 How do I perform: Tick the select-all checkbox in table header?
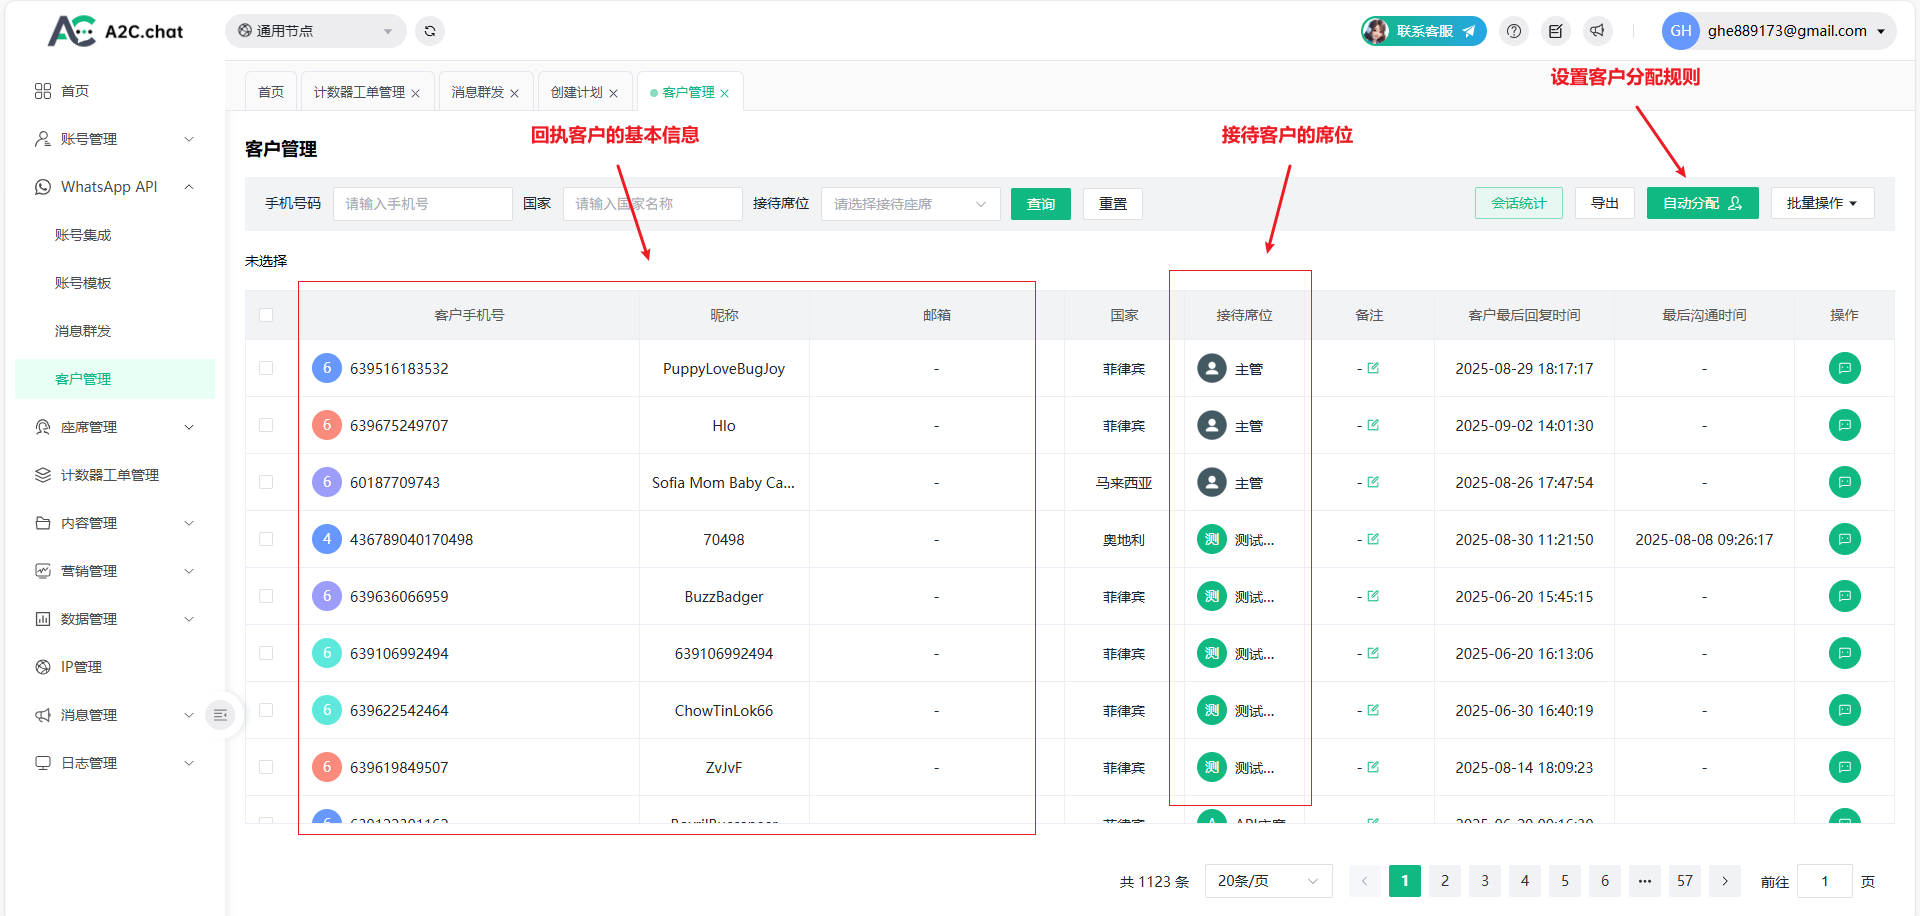266,315
